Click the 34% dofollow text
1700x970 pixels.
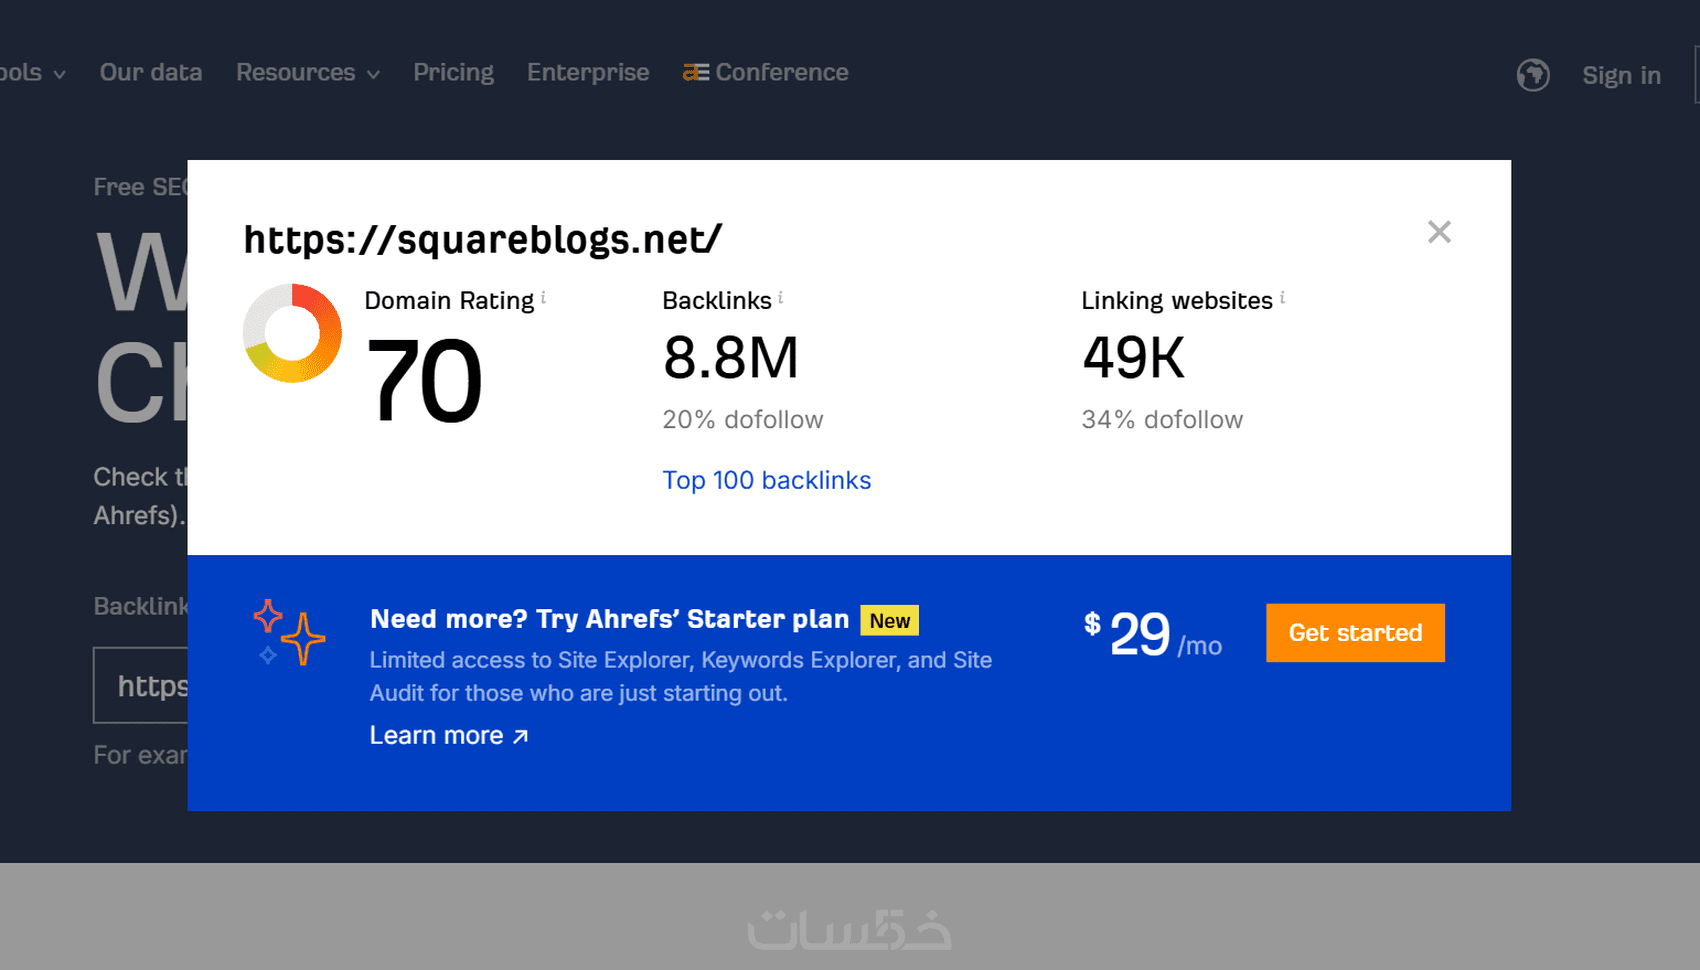tap(1162, 419)
